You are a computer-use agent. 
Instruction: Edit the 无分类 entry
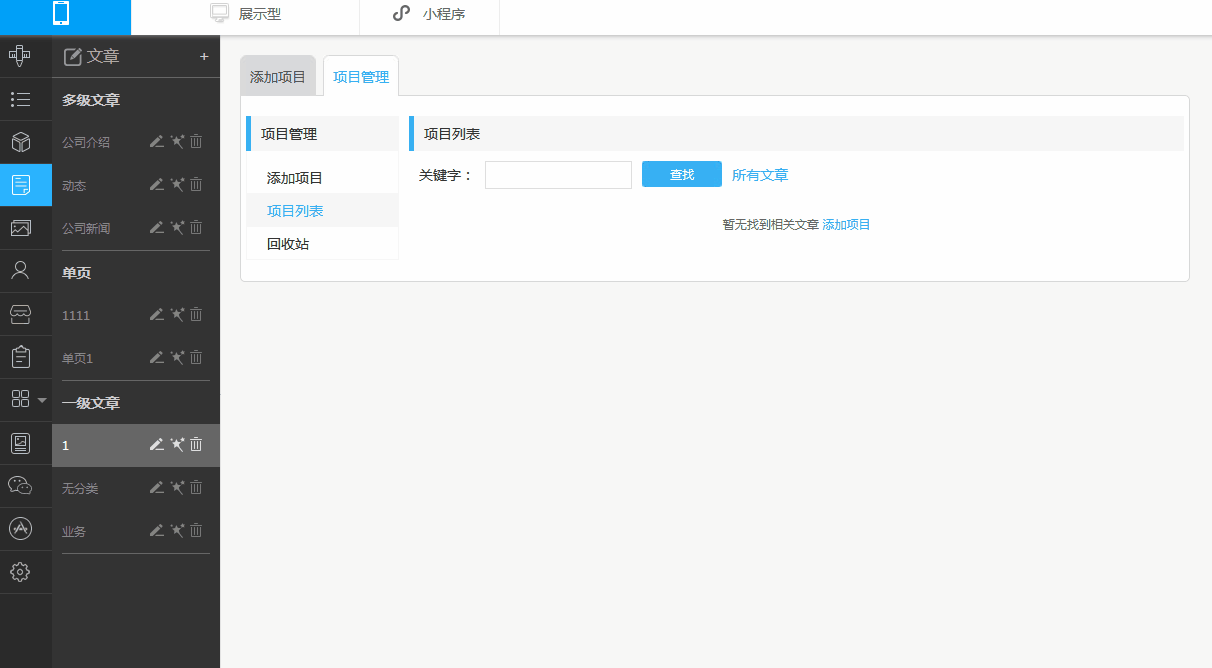point(156,488)
